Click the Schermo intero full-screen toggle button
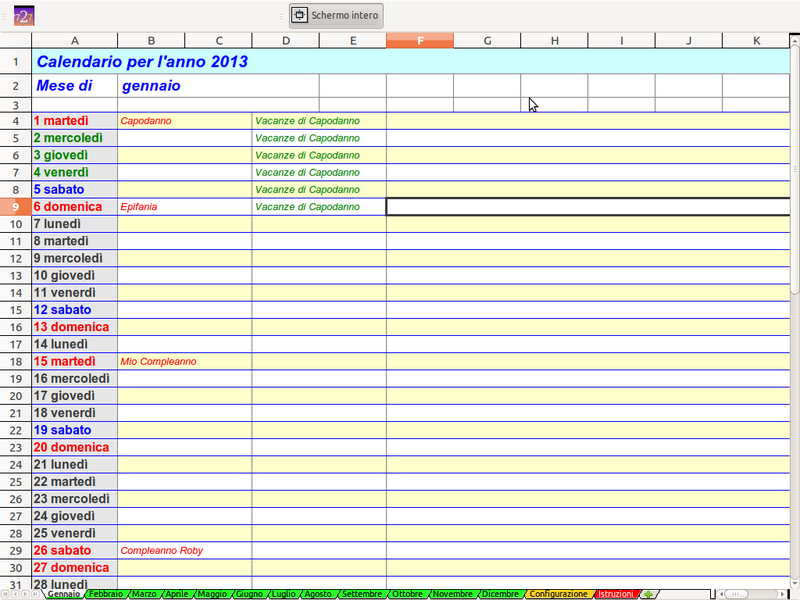 coord(336,16)
